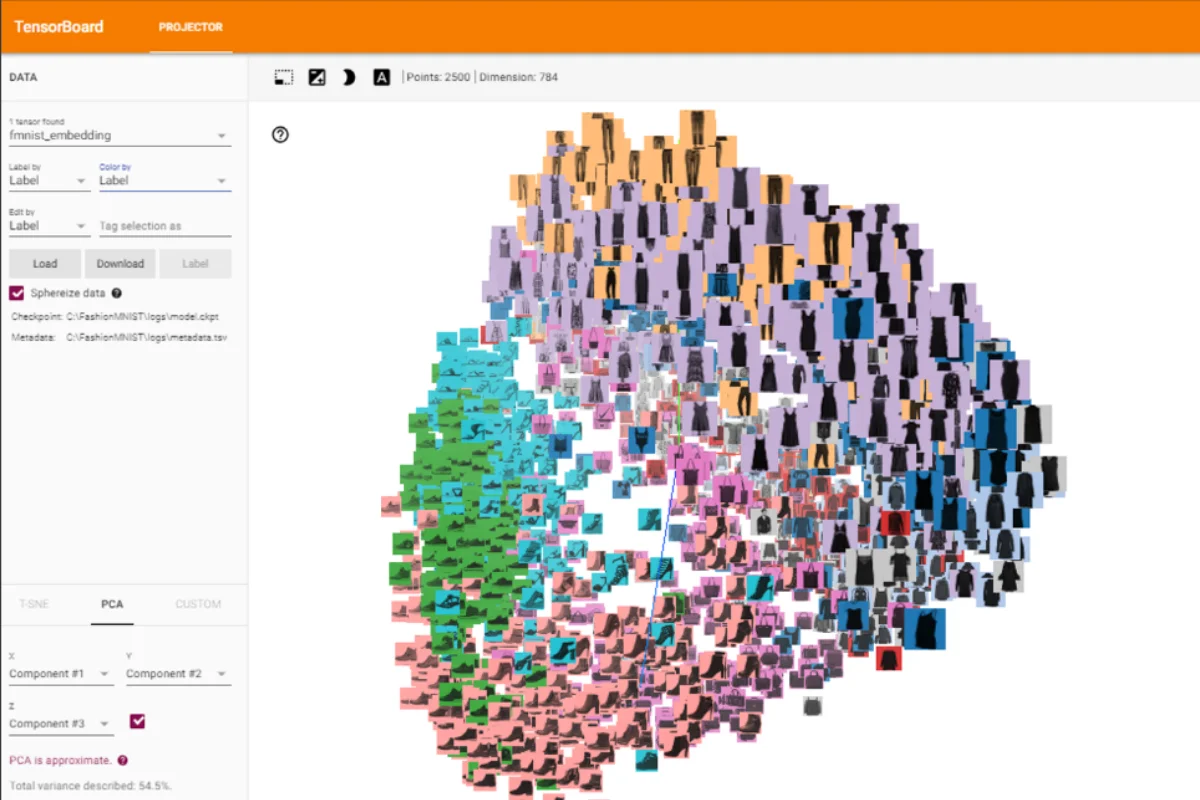This screenshot has width=1200, height=800.
Task: Click the Download button
Action: (120, 263)
